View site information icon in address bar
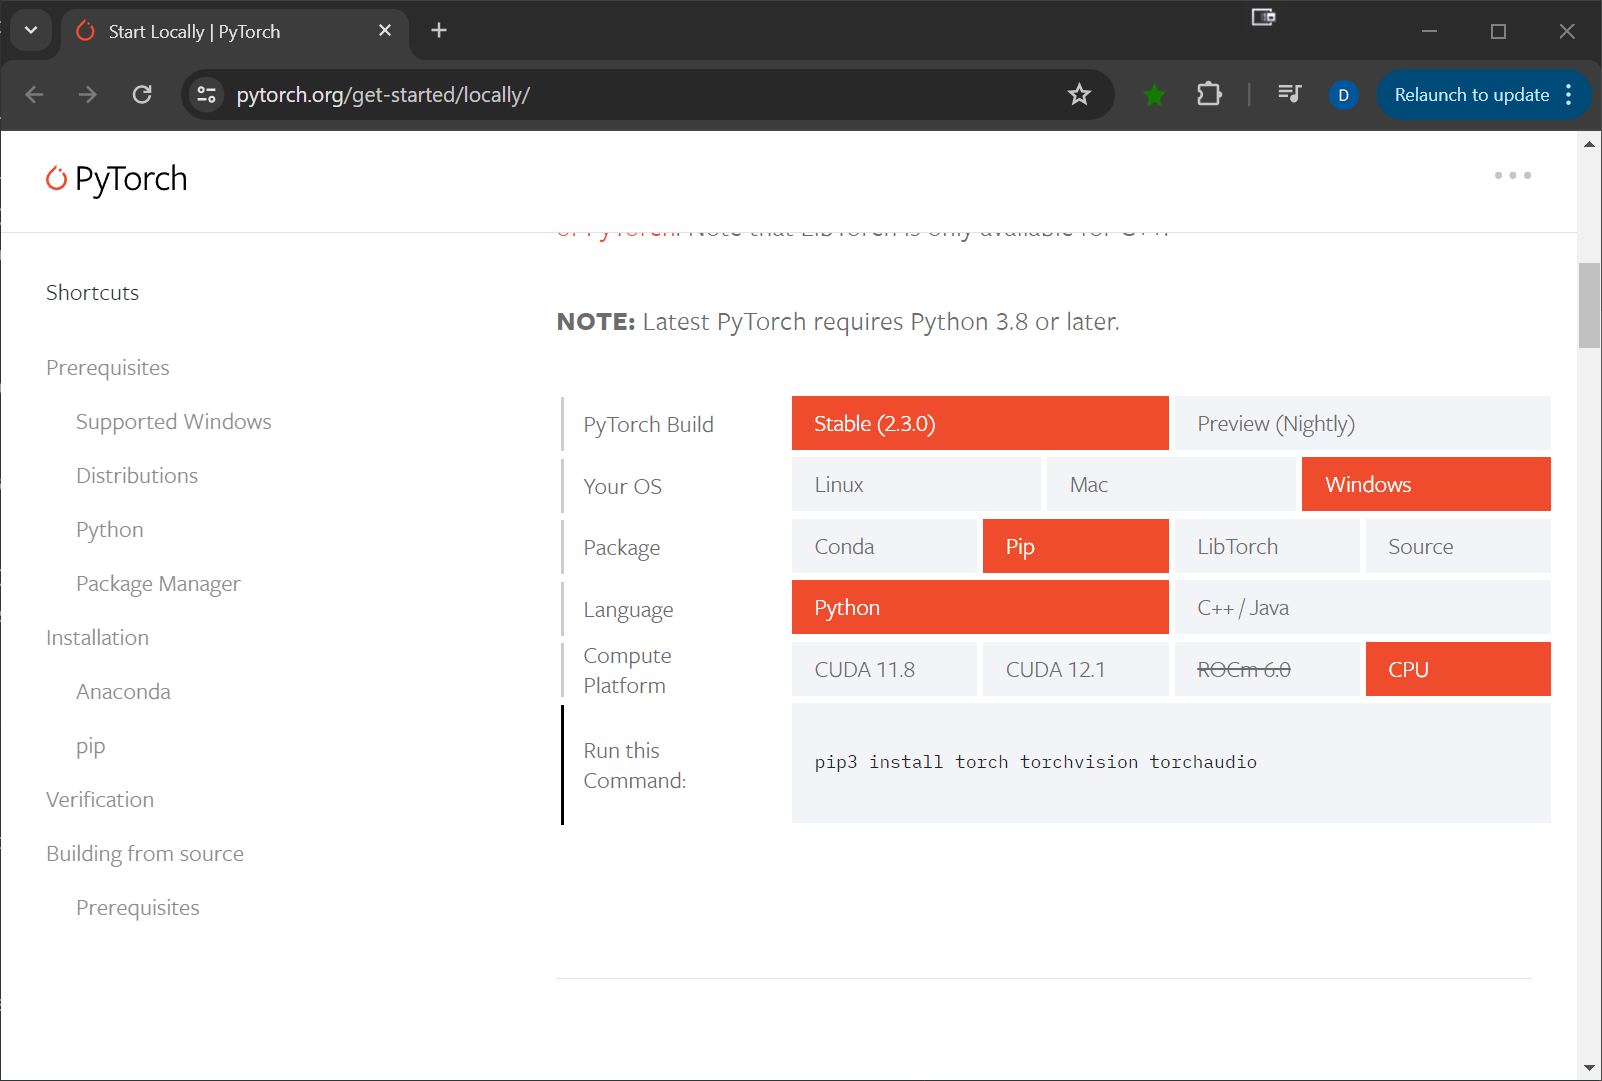 pyautogui.click(x=207, y=95)
